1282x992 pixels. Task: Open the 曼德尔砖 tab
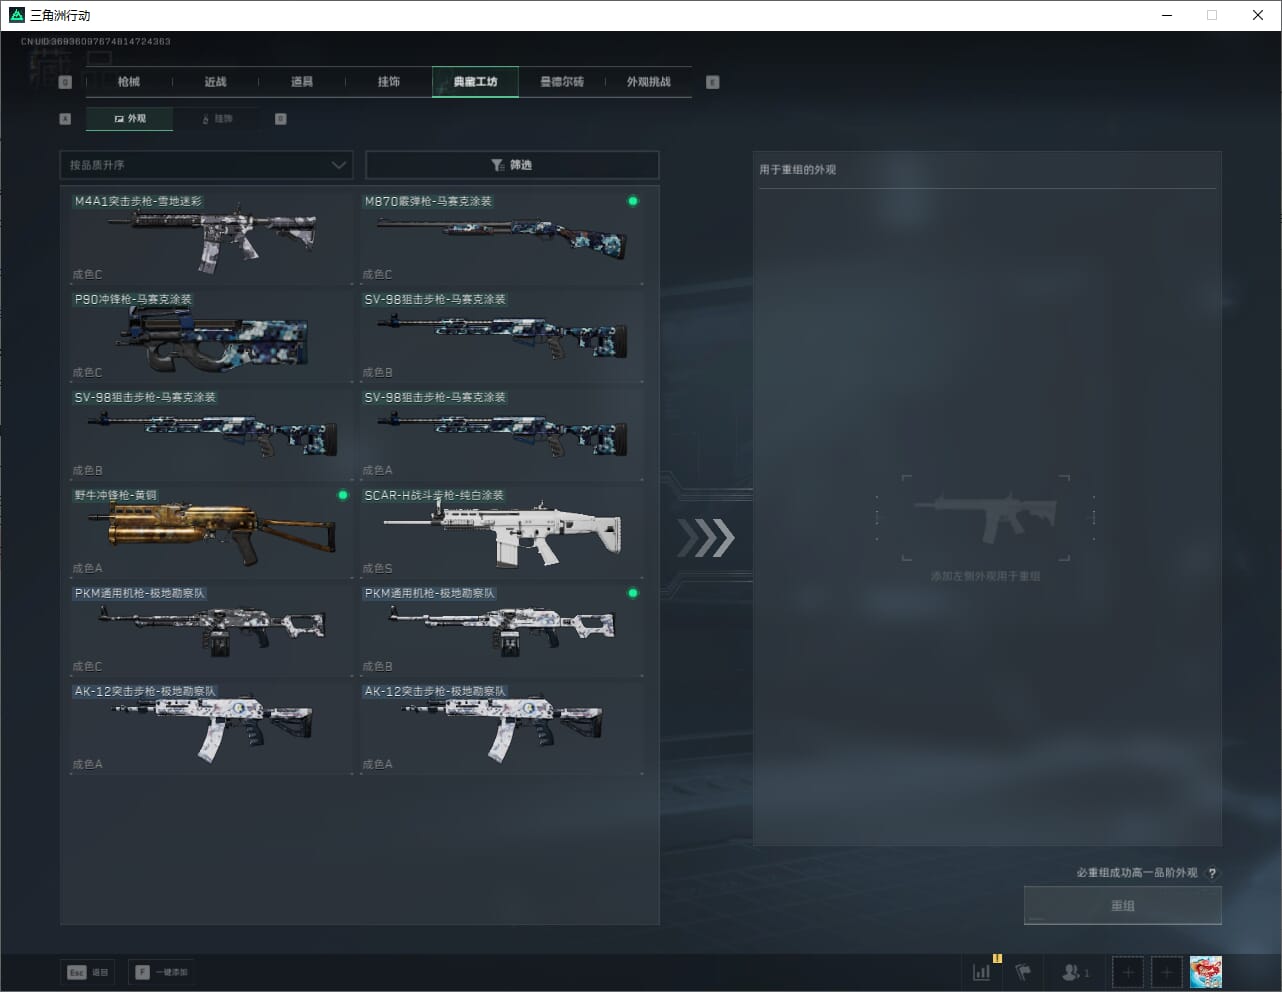[561, 82]
